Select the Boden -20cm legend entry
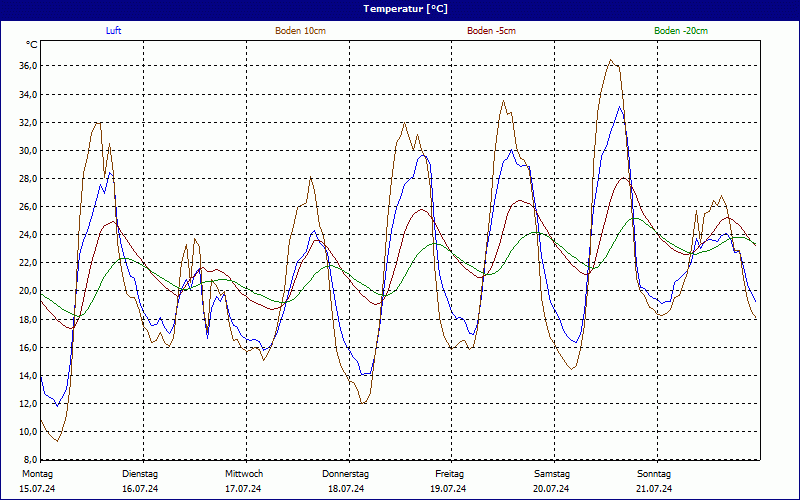 (681, 31)
